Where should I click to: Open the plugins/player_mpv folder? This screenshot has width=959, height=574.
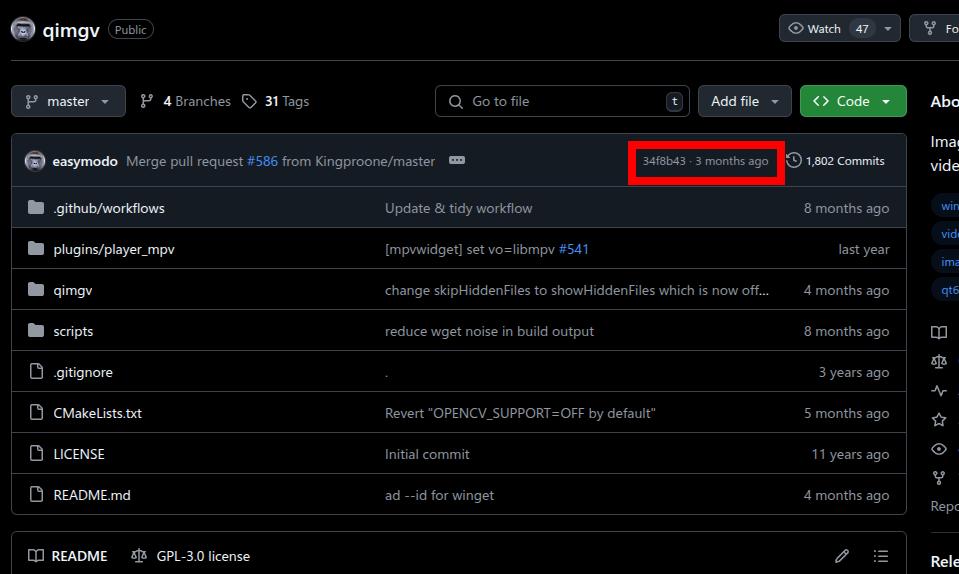click(114, 249)
